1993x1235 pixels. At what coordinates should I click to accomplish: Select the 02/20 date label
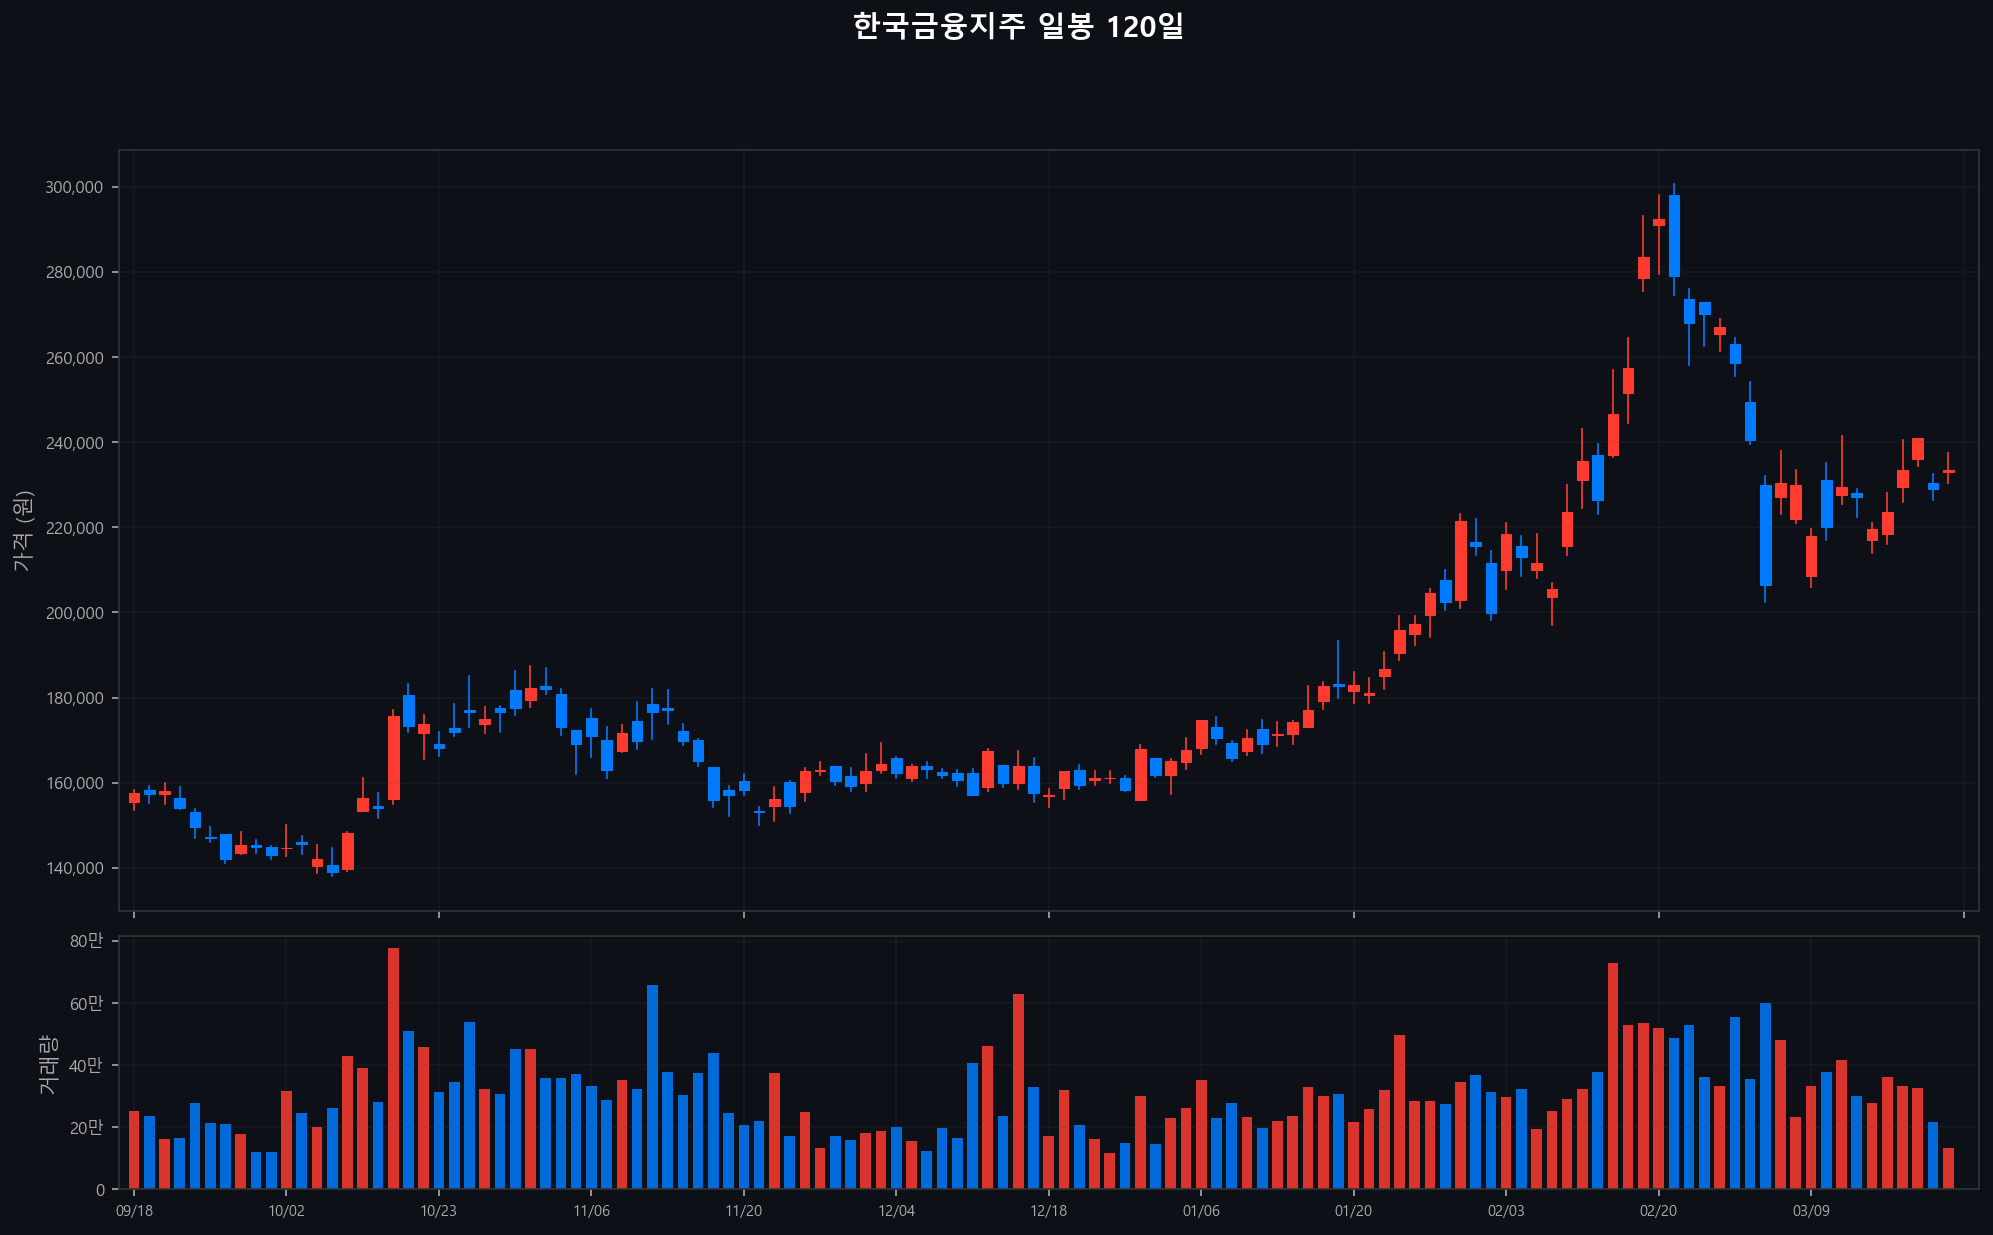tap(1658, 1211)
